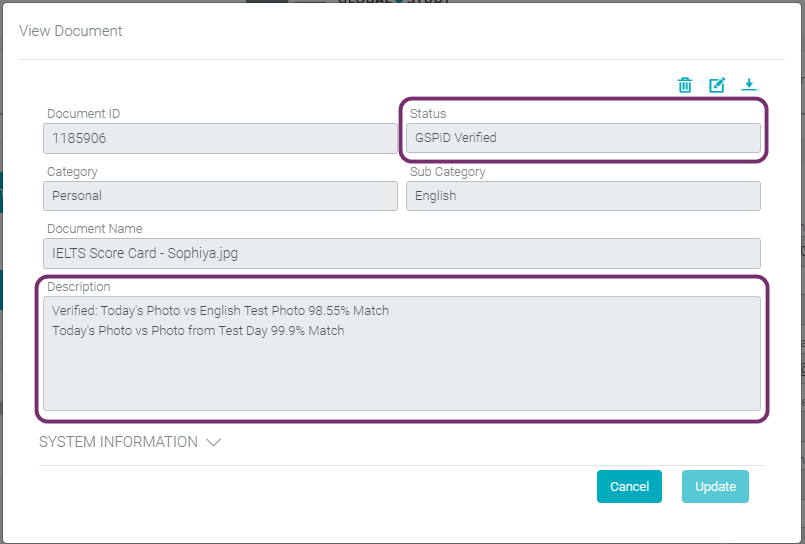Click the 99.9% Match description line
805x544 pixels.
(198, 331)
